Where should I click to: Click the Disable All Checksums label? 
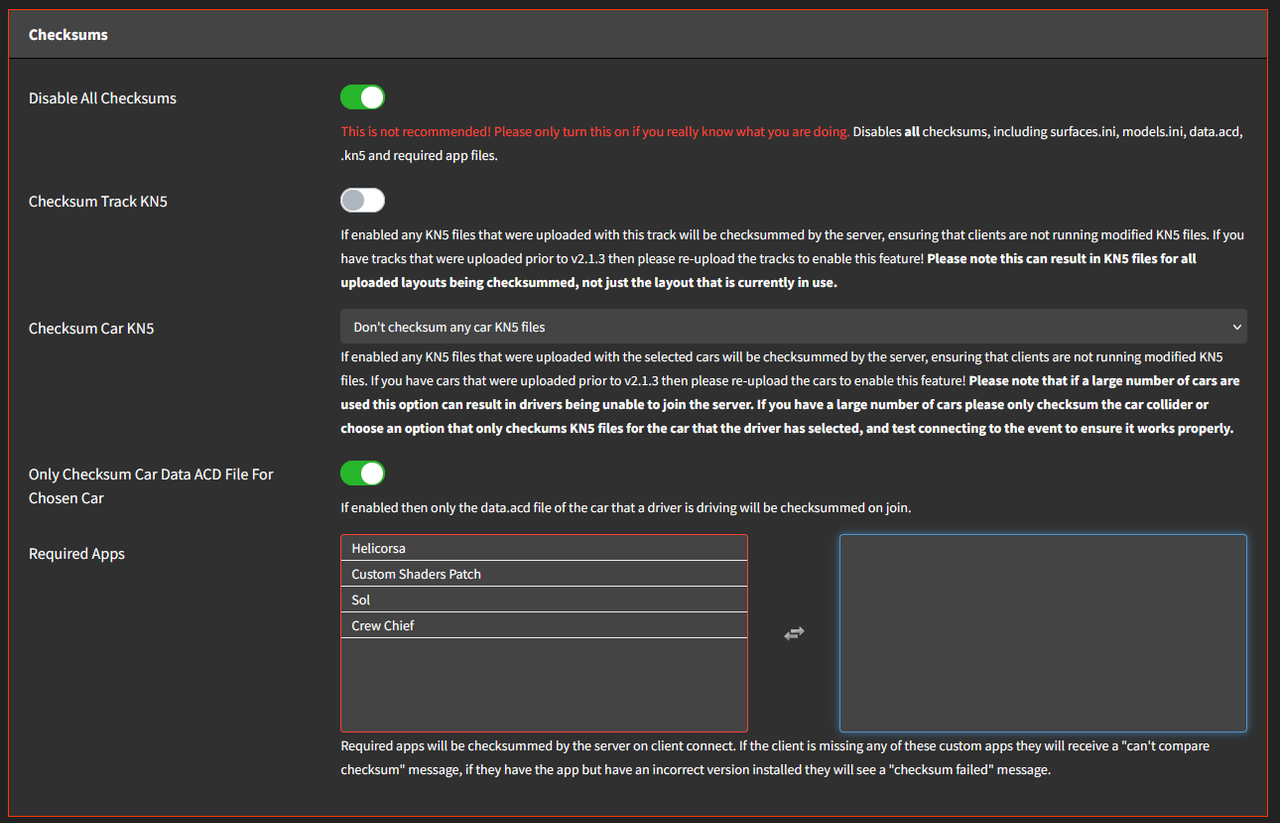[103, 98]
